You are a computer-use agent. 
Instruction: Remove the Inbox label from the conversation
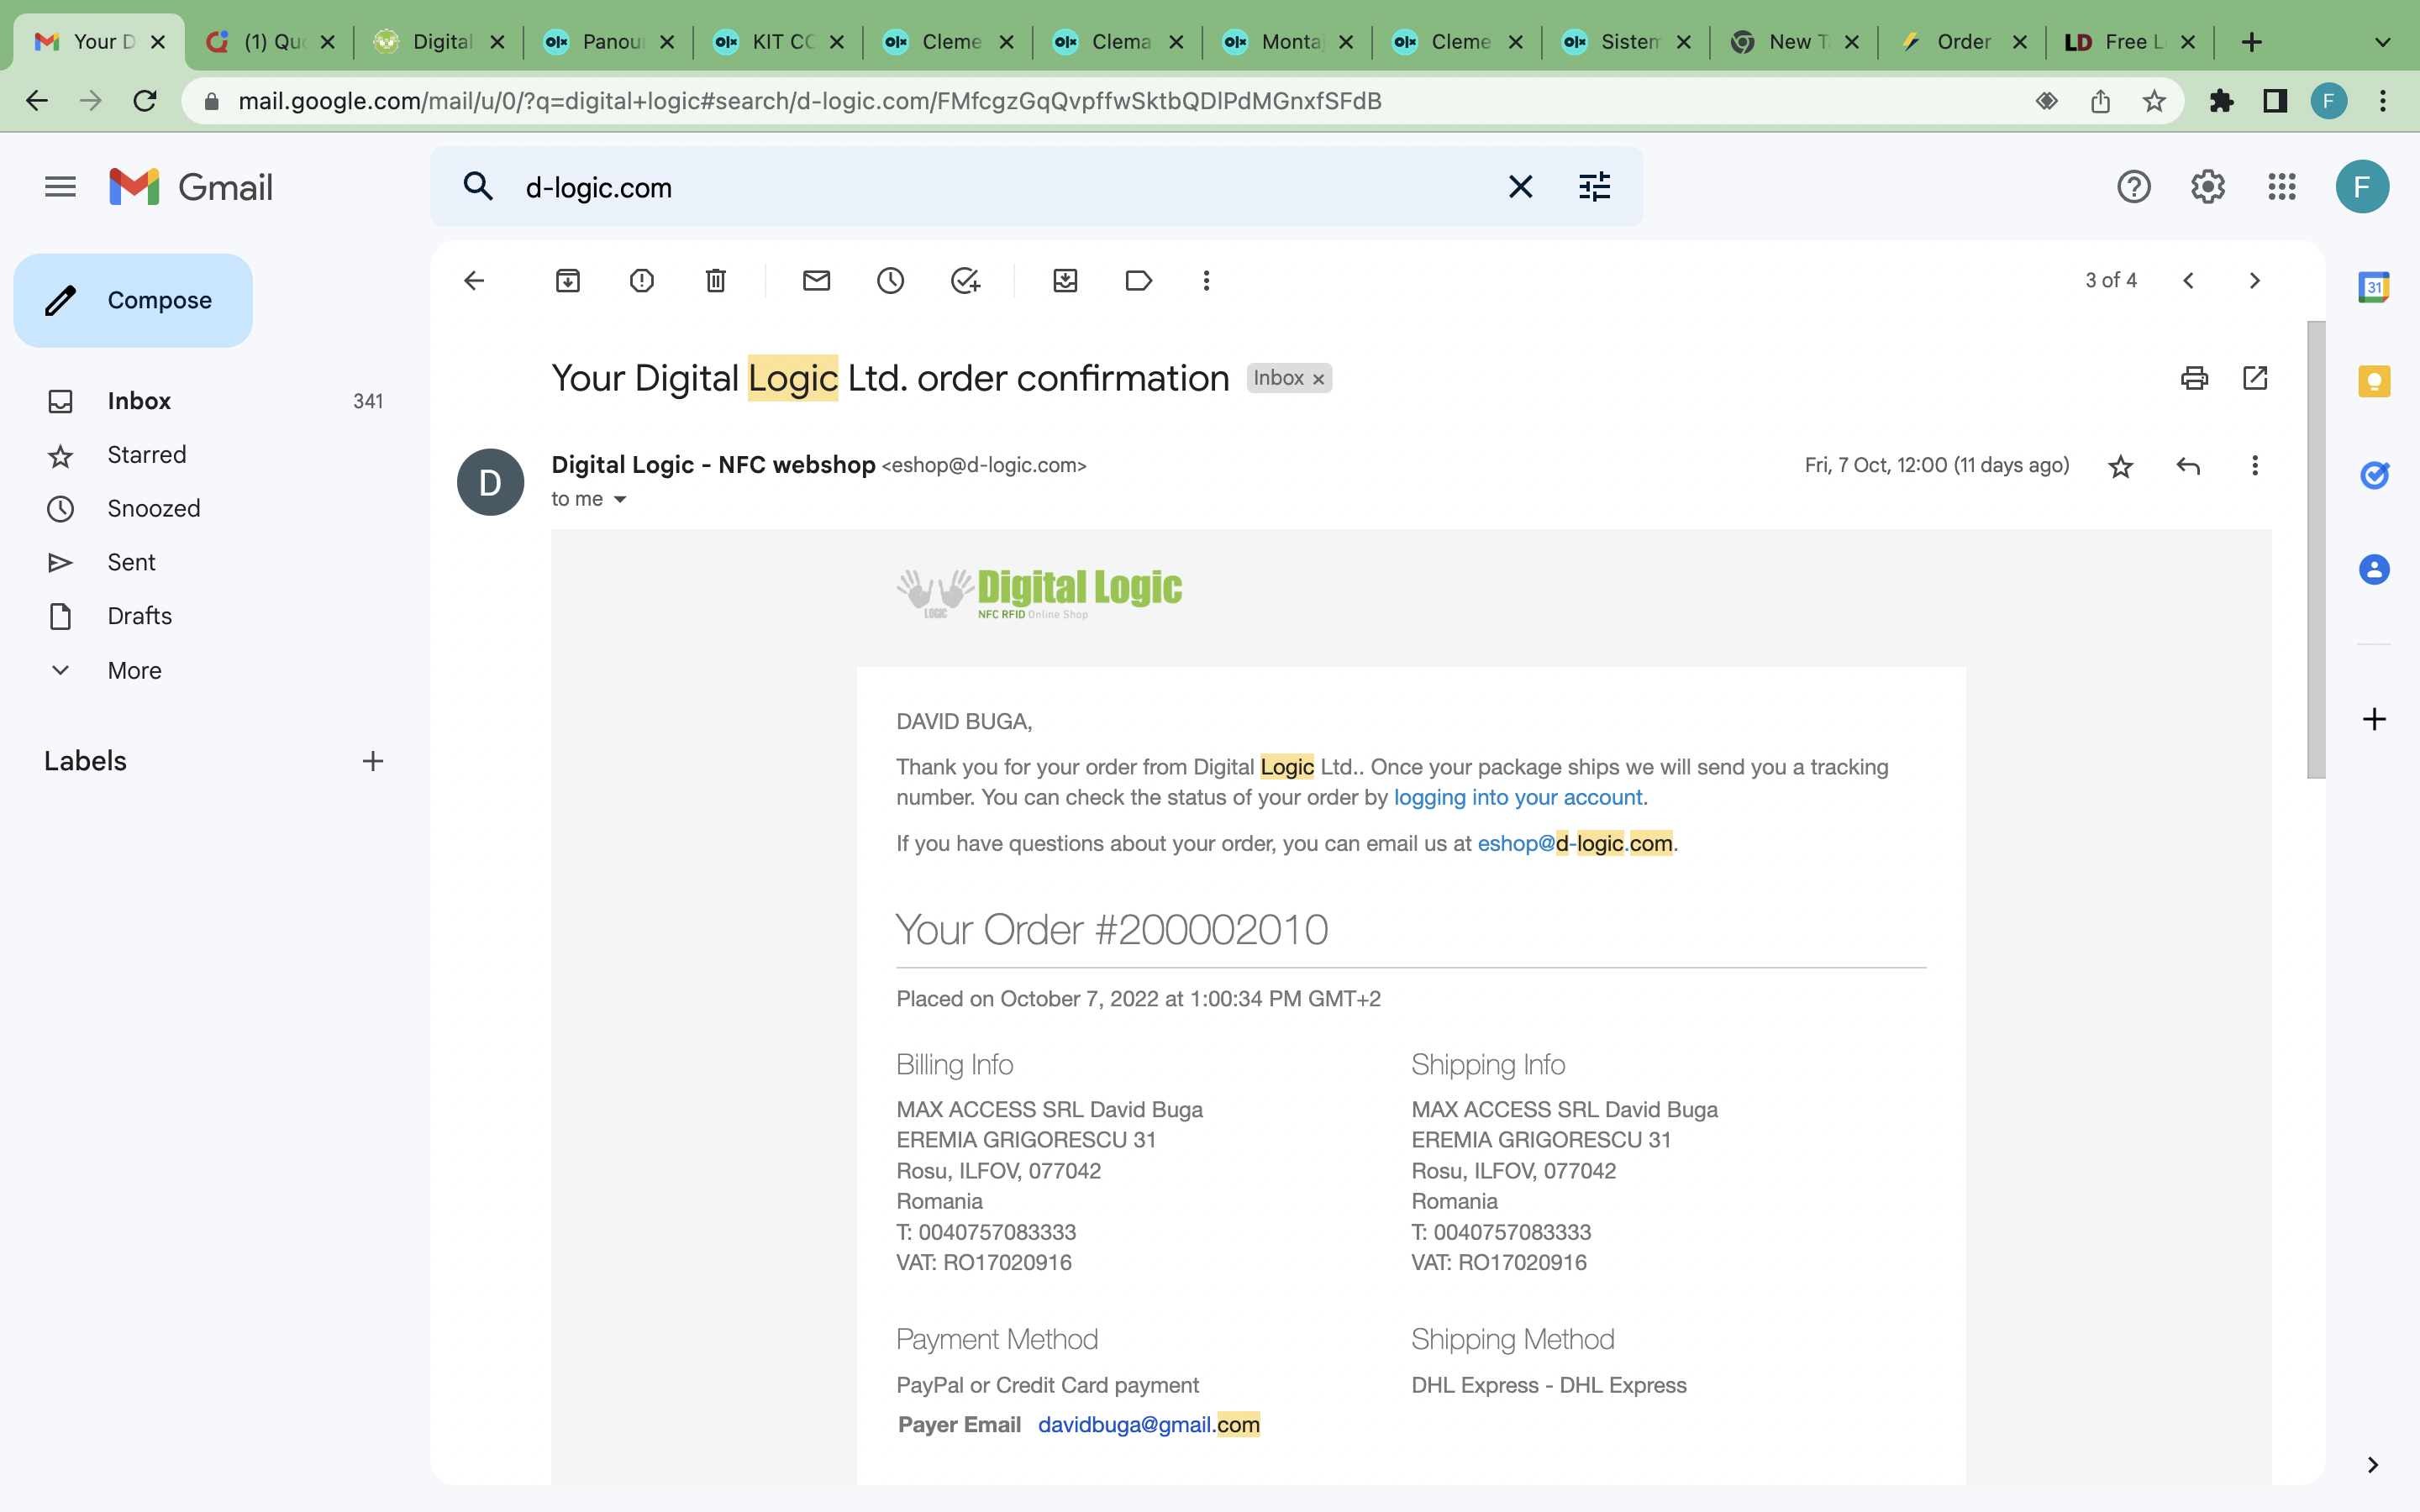[x=1319, y=379]
